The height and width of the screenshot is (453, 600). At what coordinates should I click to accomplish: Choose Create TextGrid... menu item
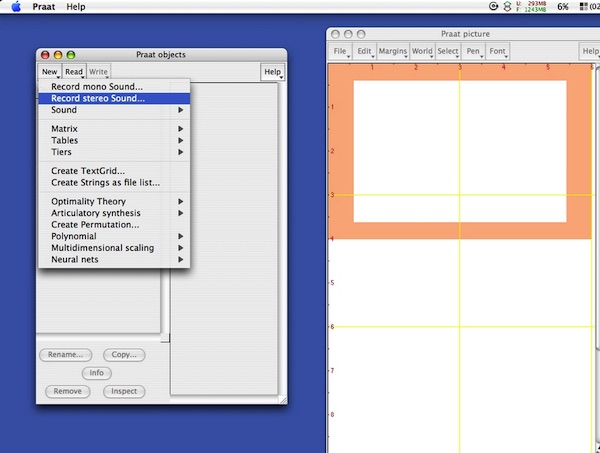94,171
